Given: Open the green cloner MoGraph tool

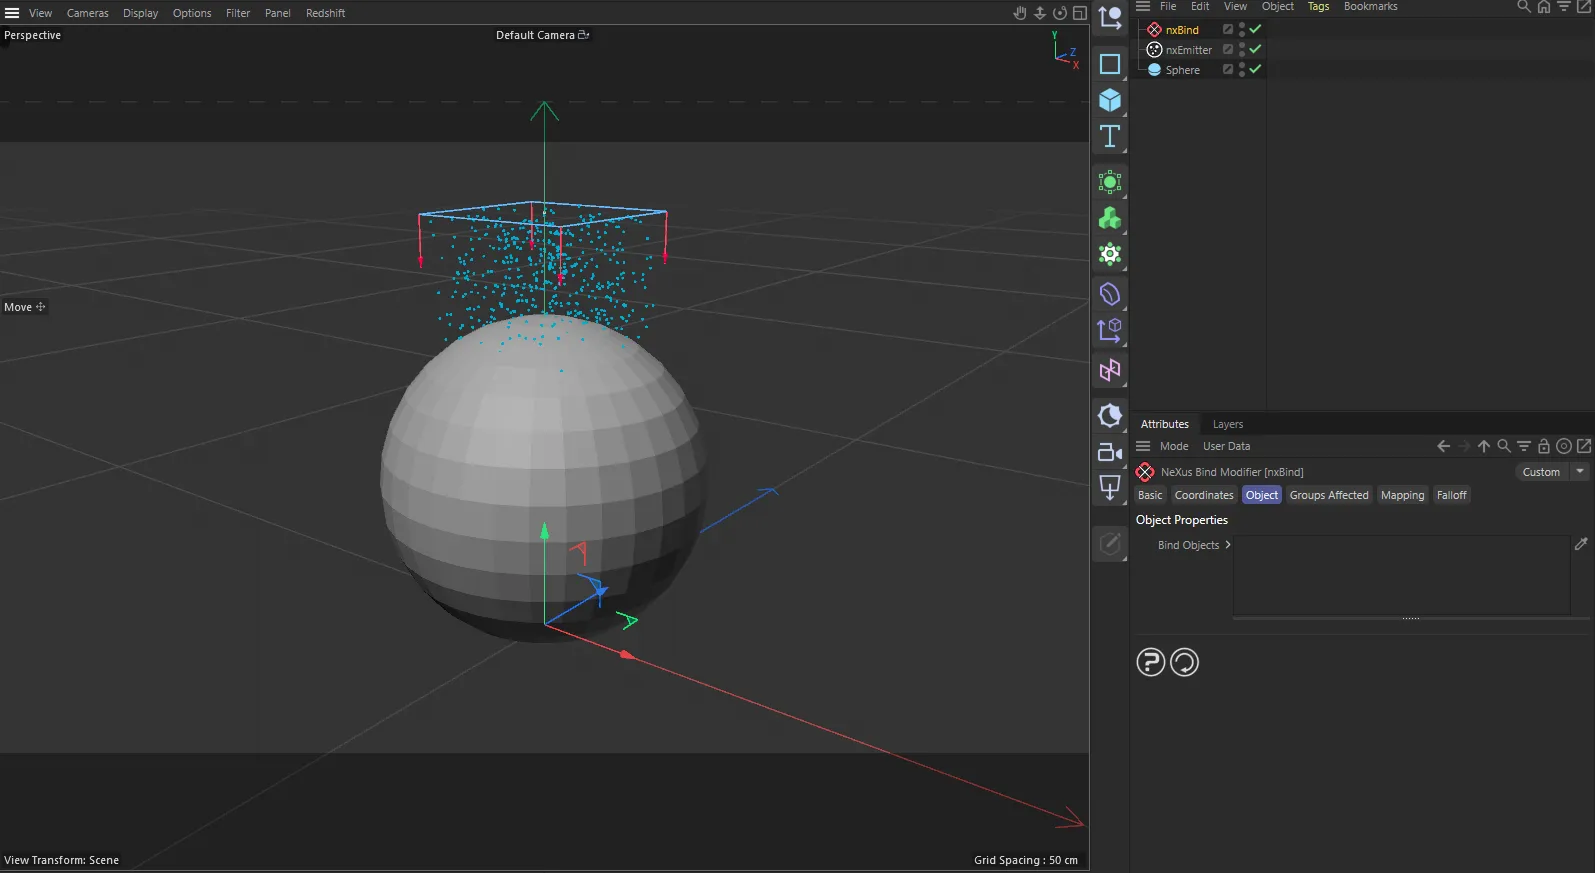Looking at the screenshot, I should click(x=1110, y=218).
